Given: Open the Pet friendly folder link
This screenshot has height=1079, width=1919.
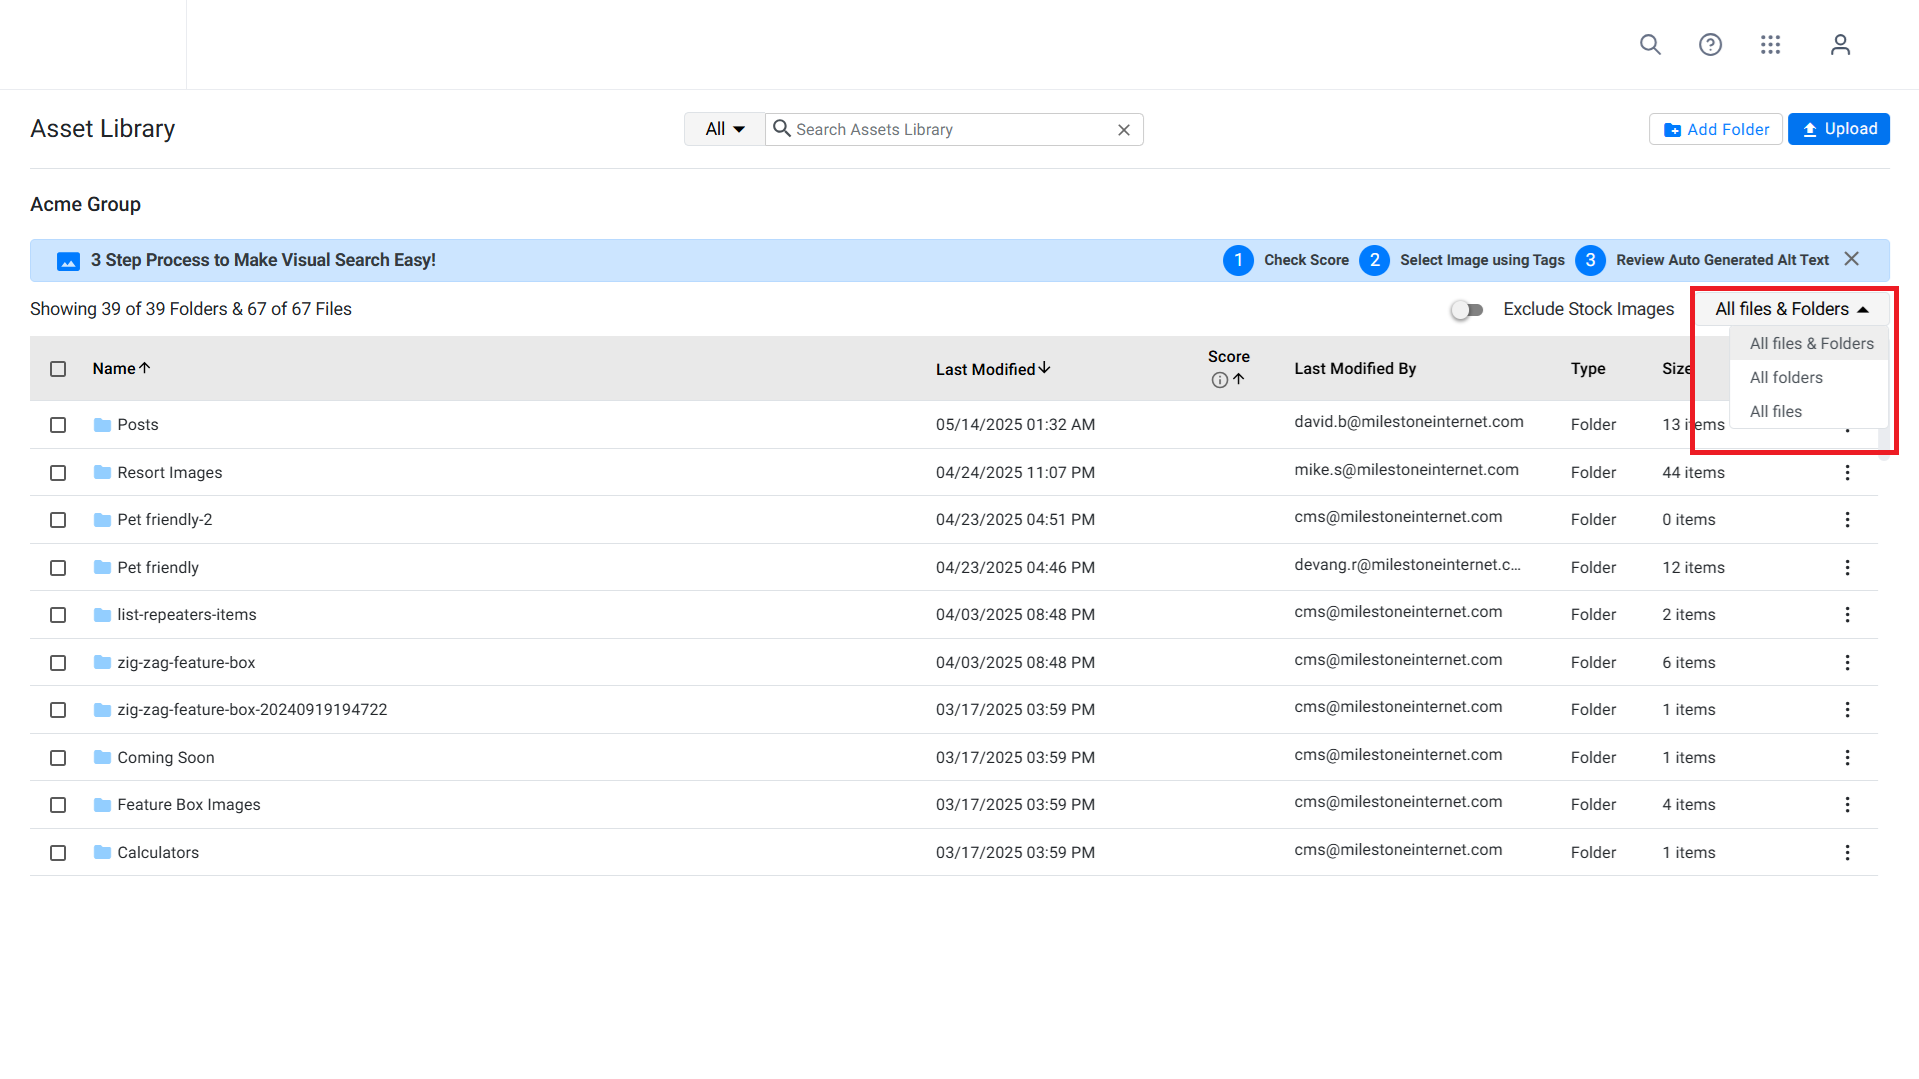Looking at the screenshot, I should 158,568.
